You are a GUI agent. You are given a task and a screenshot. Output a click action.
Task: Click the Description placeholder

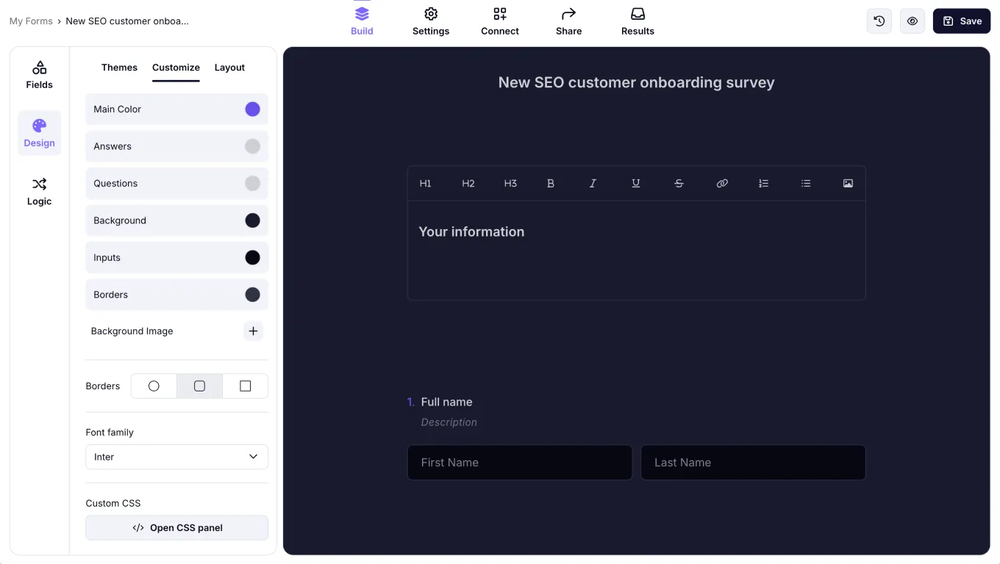pyautogui.click(x=449, y=422)
